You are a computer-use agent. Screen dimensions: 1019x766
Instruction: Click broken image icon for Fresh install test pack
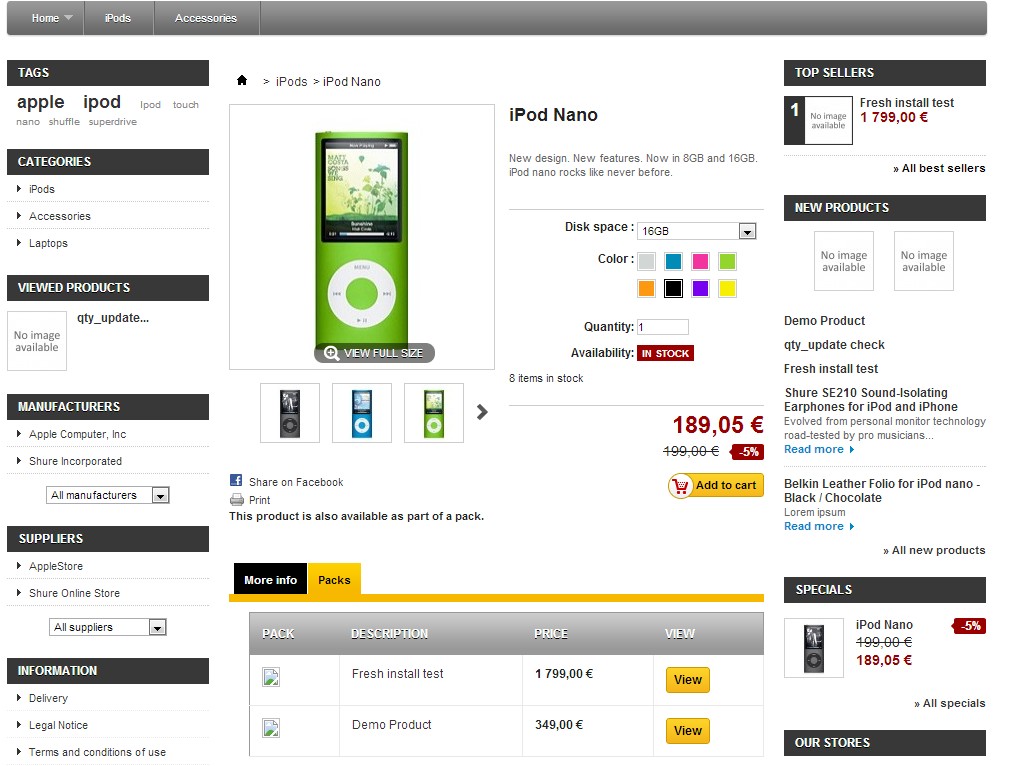point(271,677)
